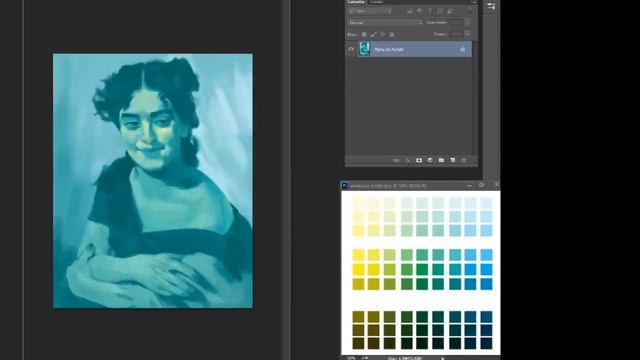
Task: Create new fill or adjustment layer
Action: point(430,160)
